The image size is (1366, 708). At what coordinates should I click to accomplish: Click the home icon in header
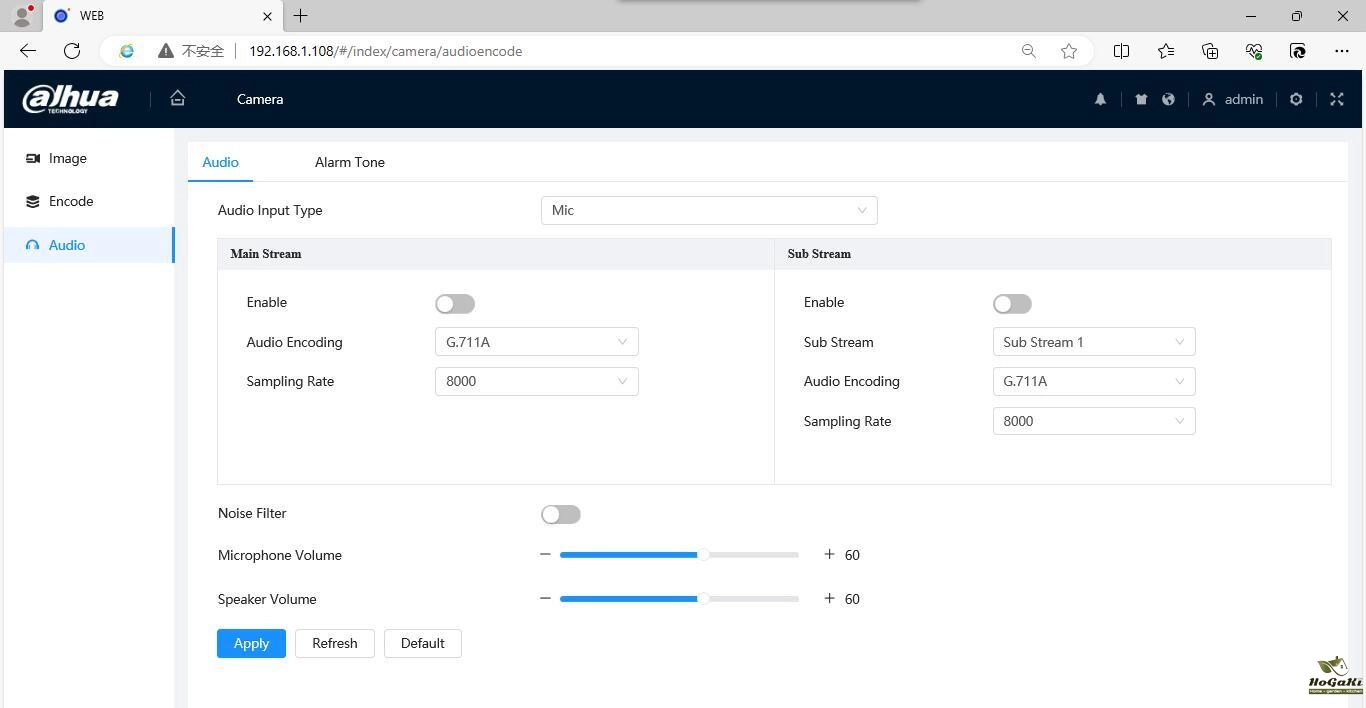178,98
